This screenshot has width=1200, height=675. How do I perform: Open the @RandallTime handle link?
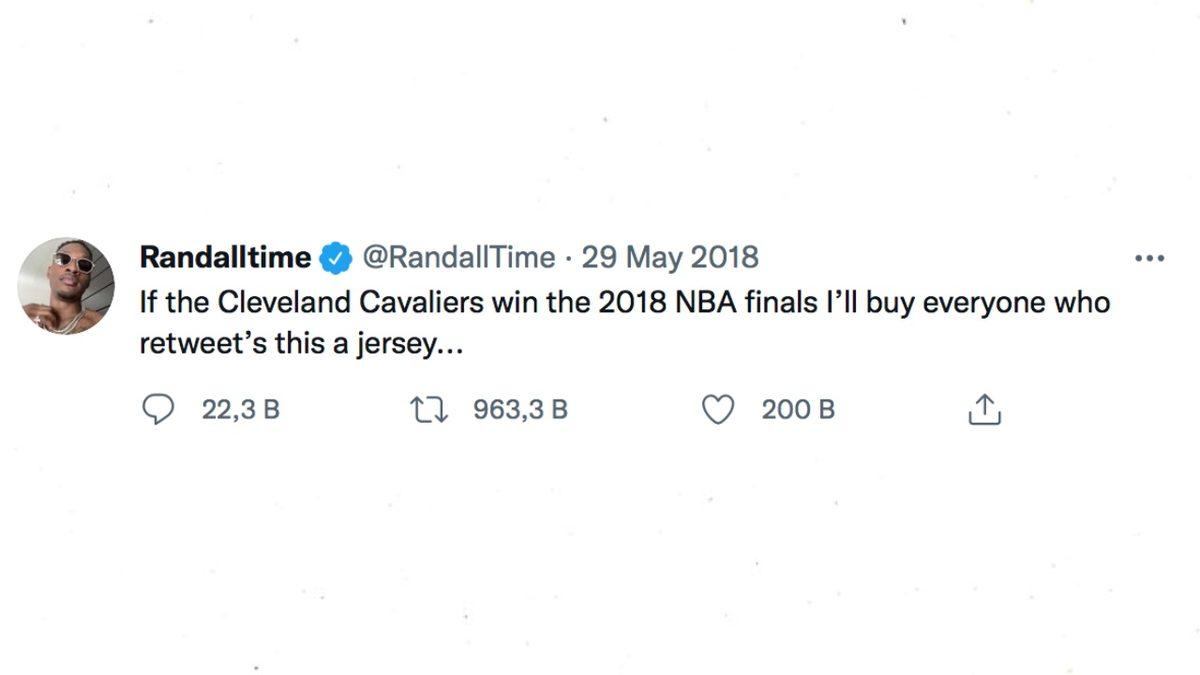(x=456, y=258)
